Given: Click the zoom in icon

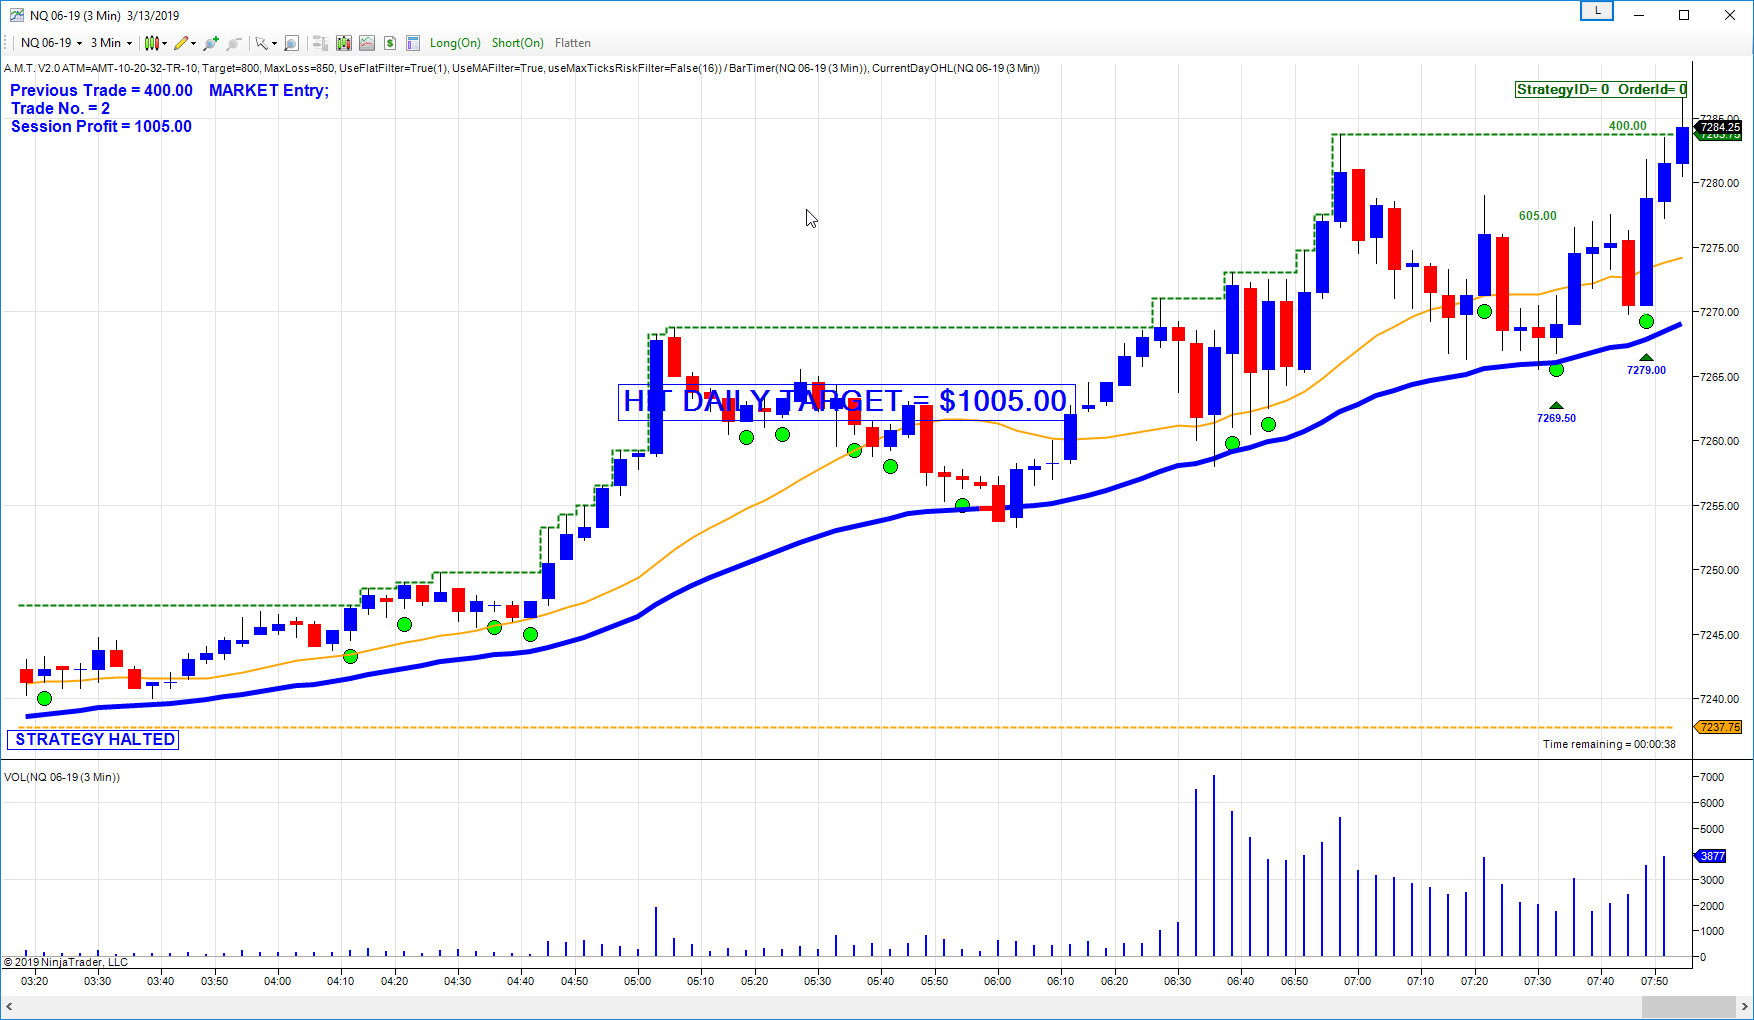Looking at the screenshot, I should pyautogui.click(x=211, y=43).
